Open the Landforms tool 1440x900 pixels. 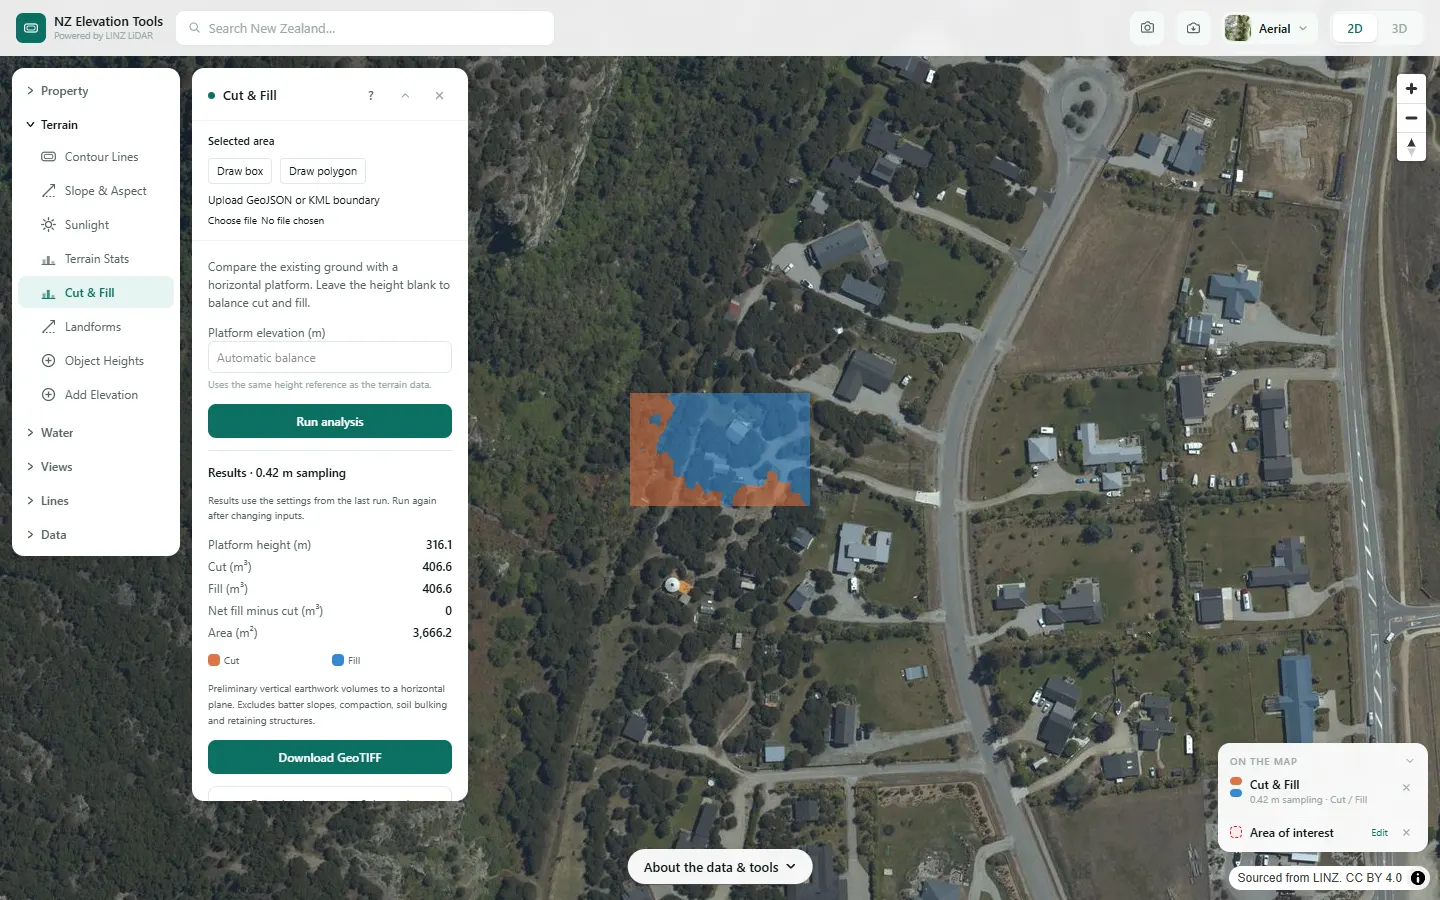coord(96,327)
